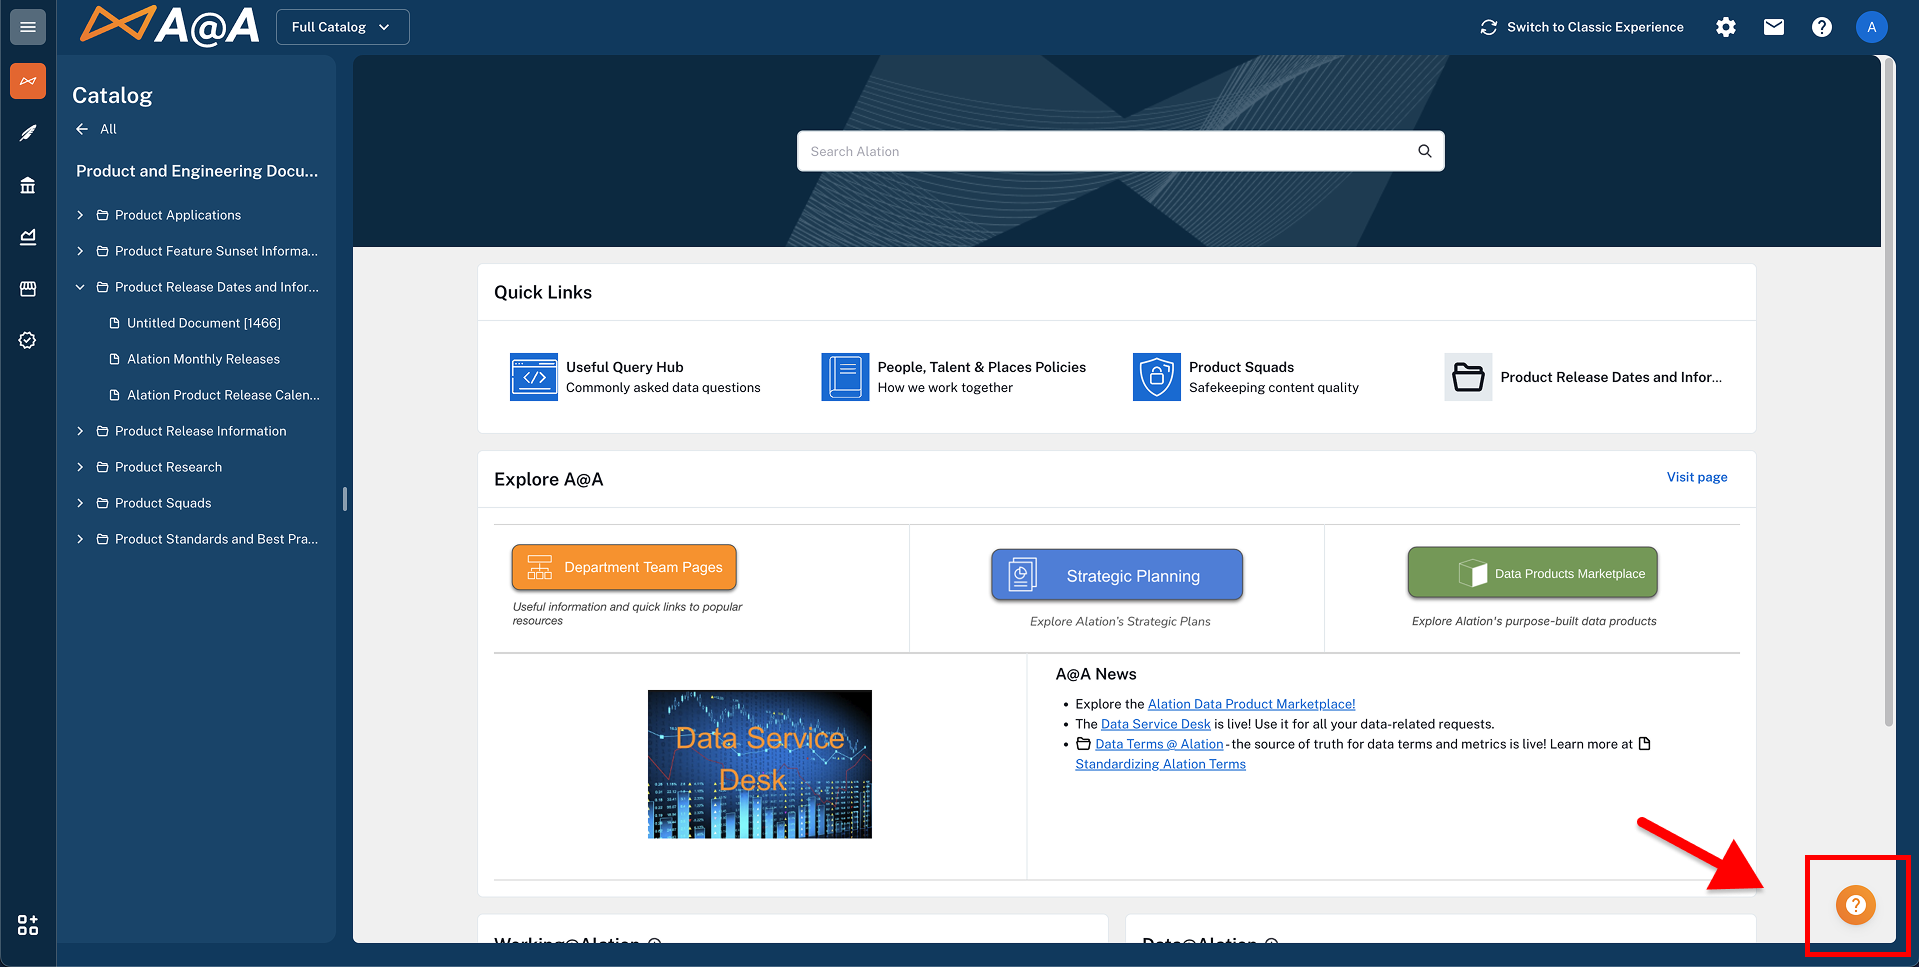Click the Department Team Pages button
The height and width of the screenshot is (967, 1919).
click(x=624, y=567)
